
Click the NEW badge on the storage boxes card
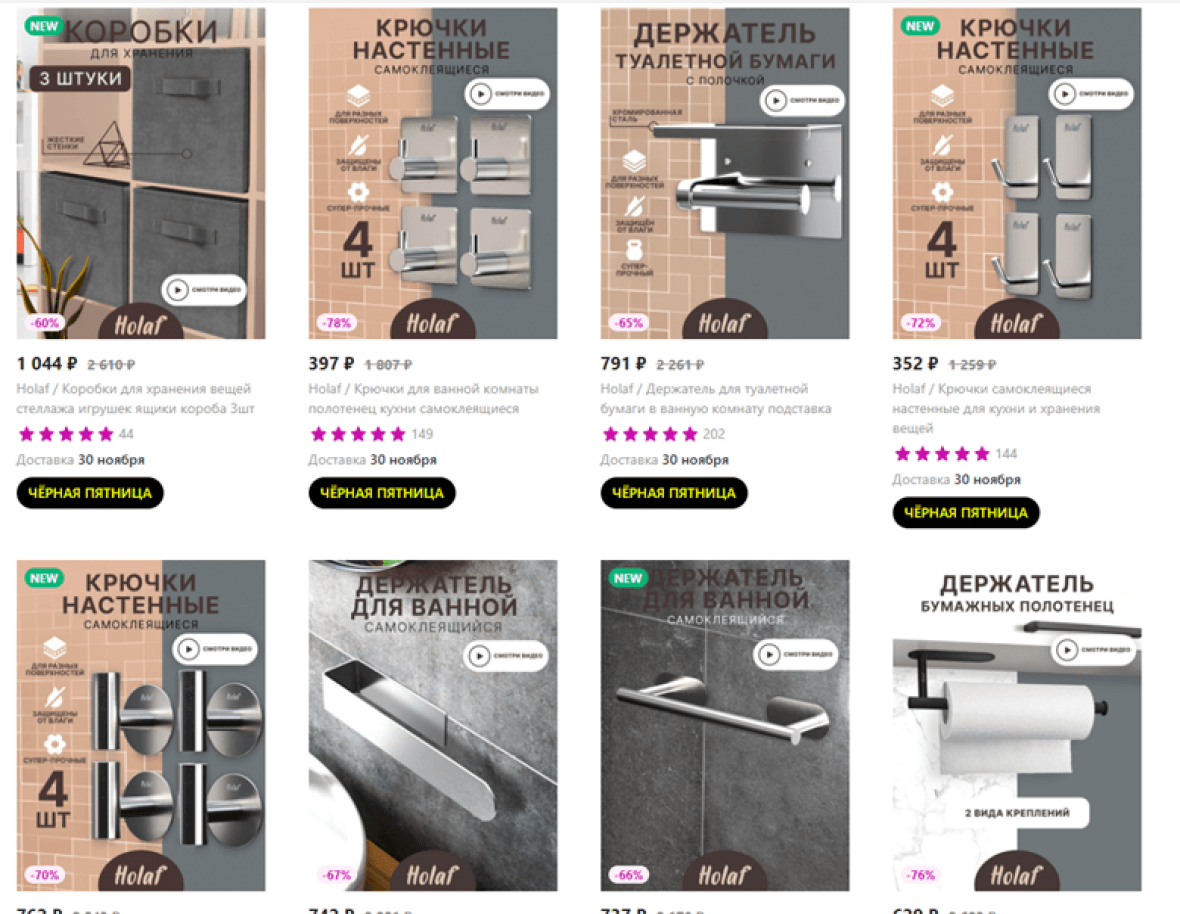click(x=44, y=26)
